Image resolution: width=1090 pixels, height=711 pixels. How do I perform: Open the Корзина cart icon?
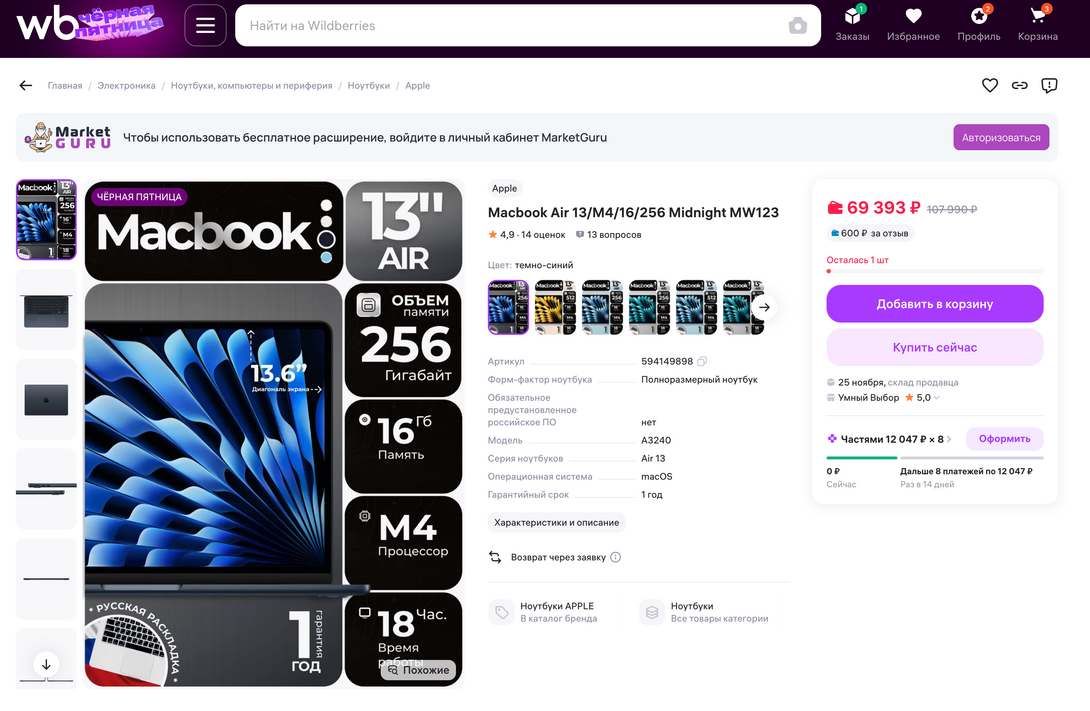point(1038,24)
